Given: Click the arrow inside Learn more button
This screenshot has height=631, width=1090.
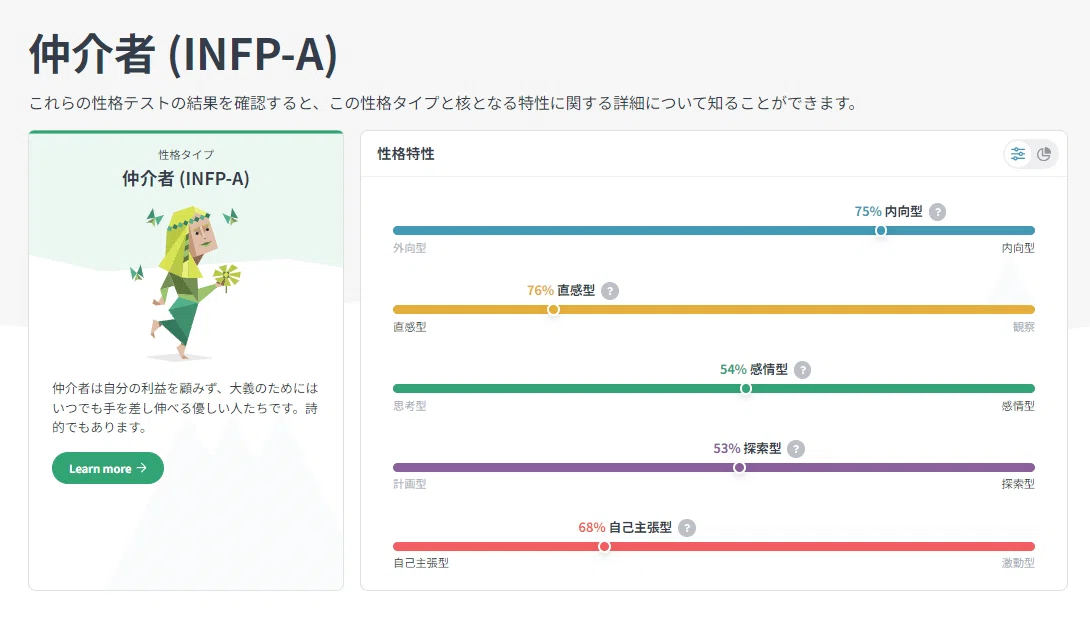Looking at the screenshot, I should coord(142,468).
